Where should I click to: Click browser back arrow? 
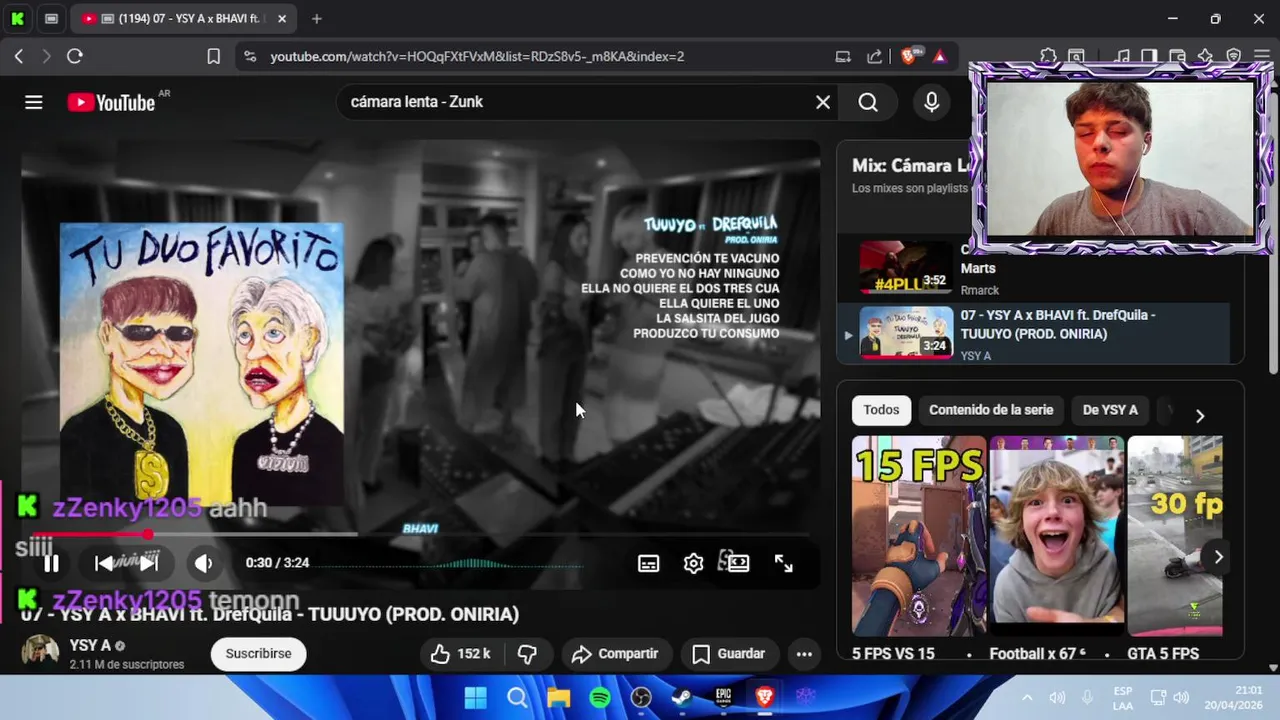pyautogui.click(x=18, y=56)
